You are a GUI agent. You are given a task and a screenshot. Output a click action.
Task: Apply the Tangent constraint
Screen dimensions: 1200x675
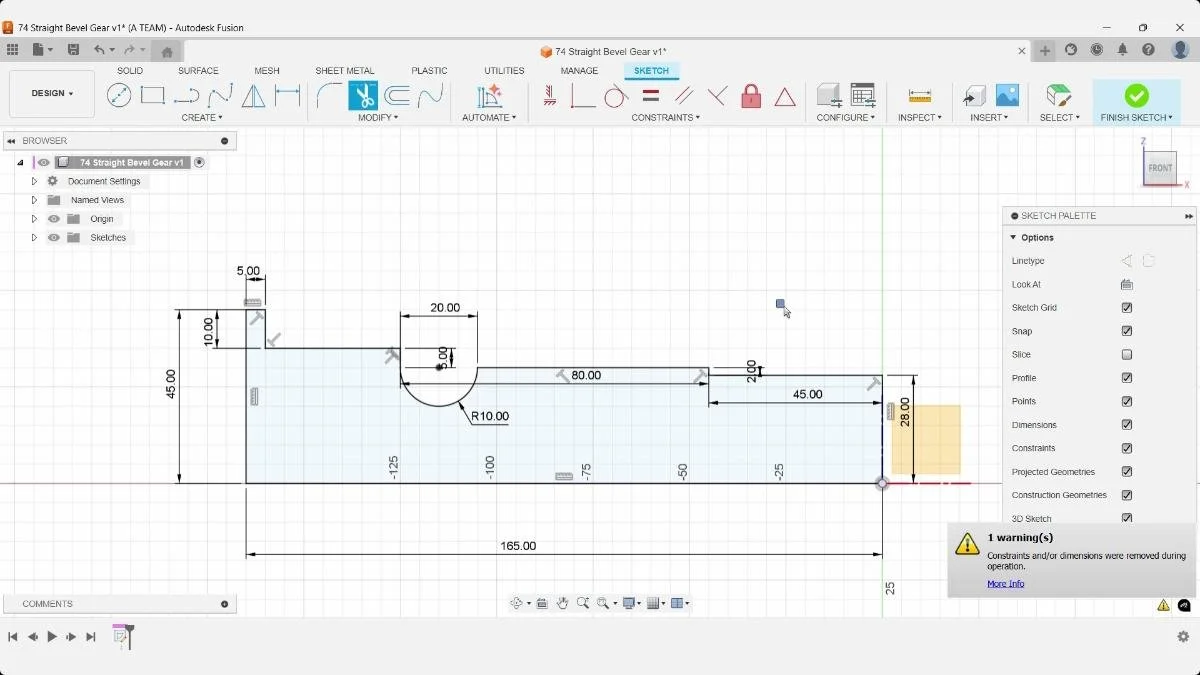tap(615, 96)
